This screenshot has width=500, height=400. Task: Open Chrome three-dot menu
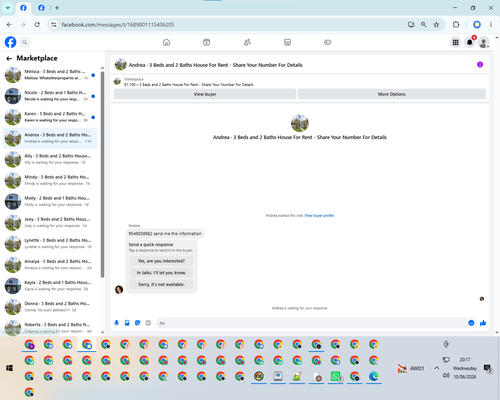(x=491, y=25)
